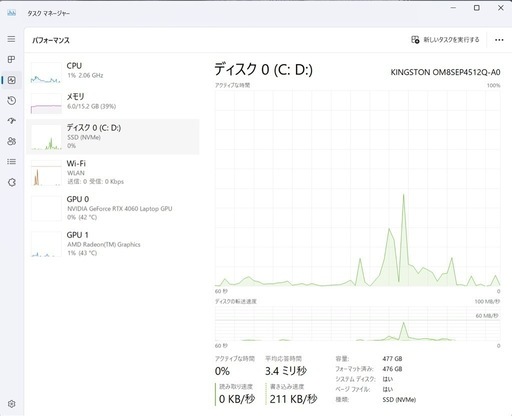Select the ディスク 0 (C: D:) entry
Screen dimensions: 512x416
pyautogui.click(x=113, y=137)
